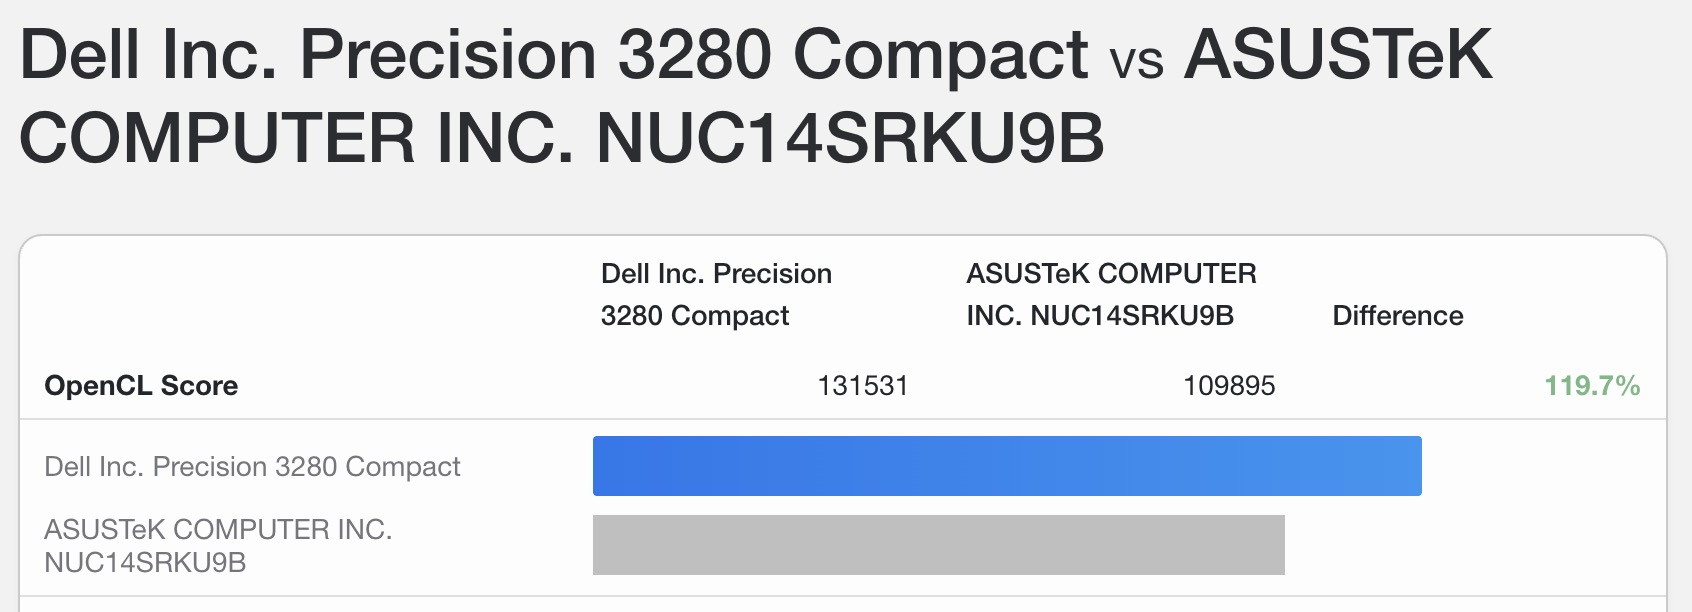The height and width of the screenshot is (612, 1692).
Task: Click the blue Dell Precision score bar
Action: coord(1006,466)
